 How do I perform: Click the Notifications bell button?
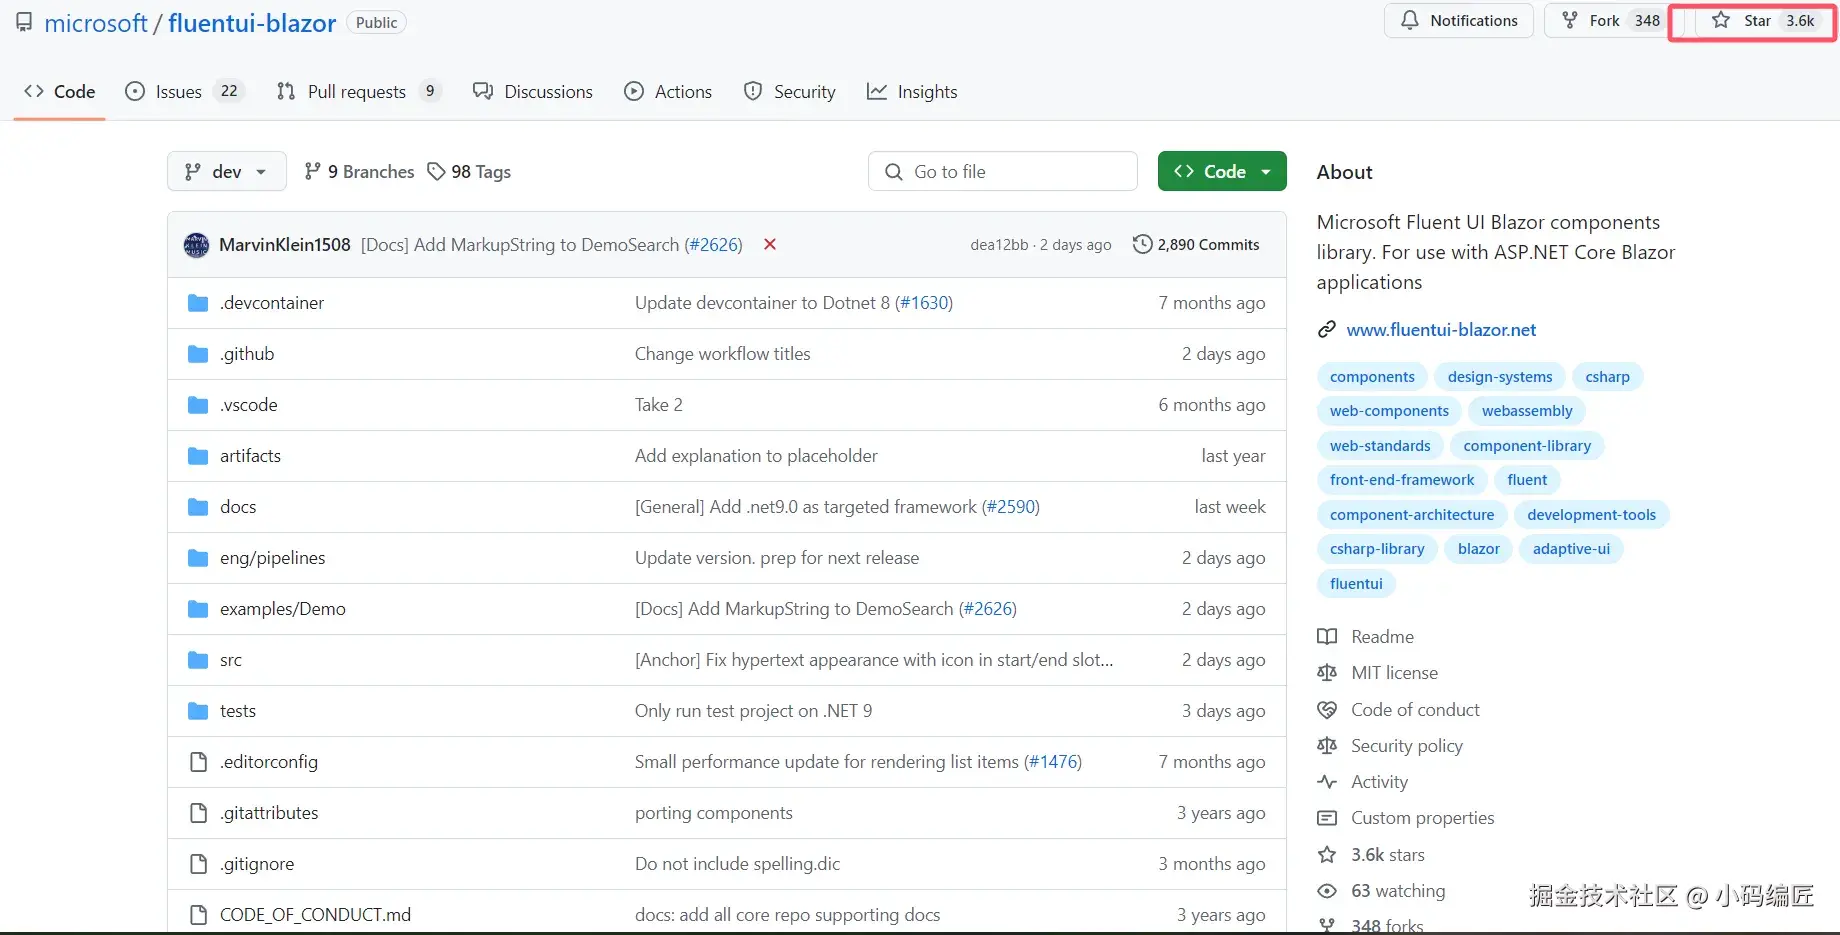tap(1459, 21)
